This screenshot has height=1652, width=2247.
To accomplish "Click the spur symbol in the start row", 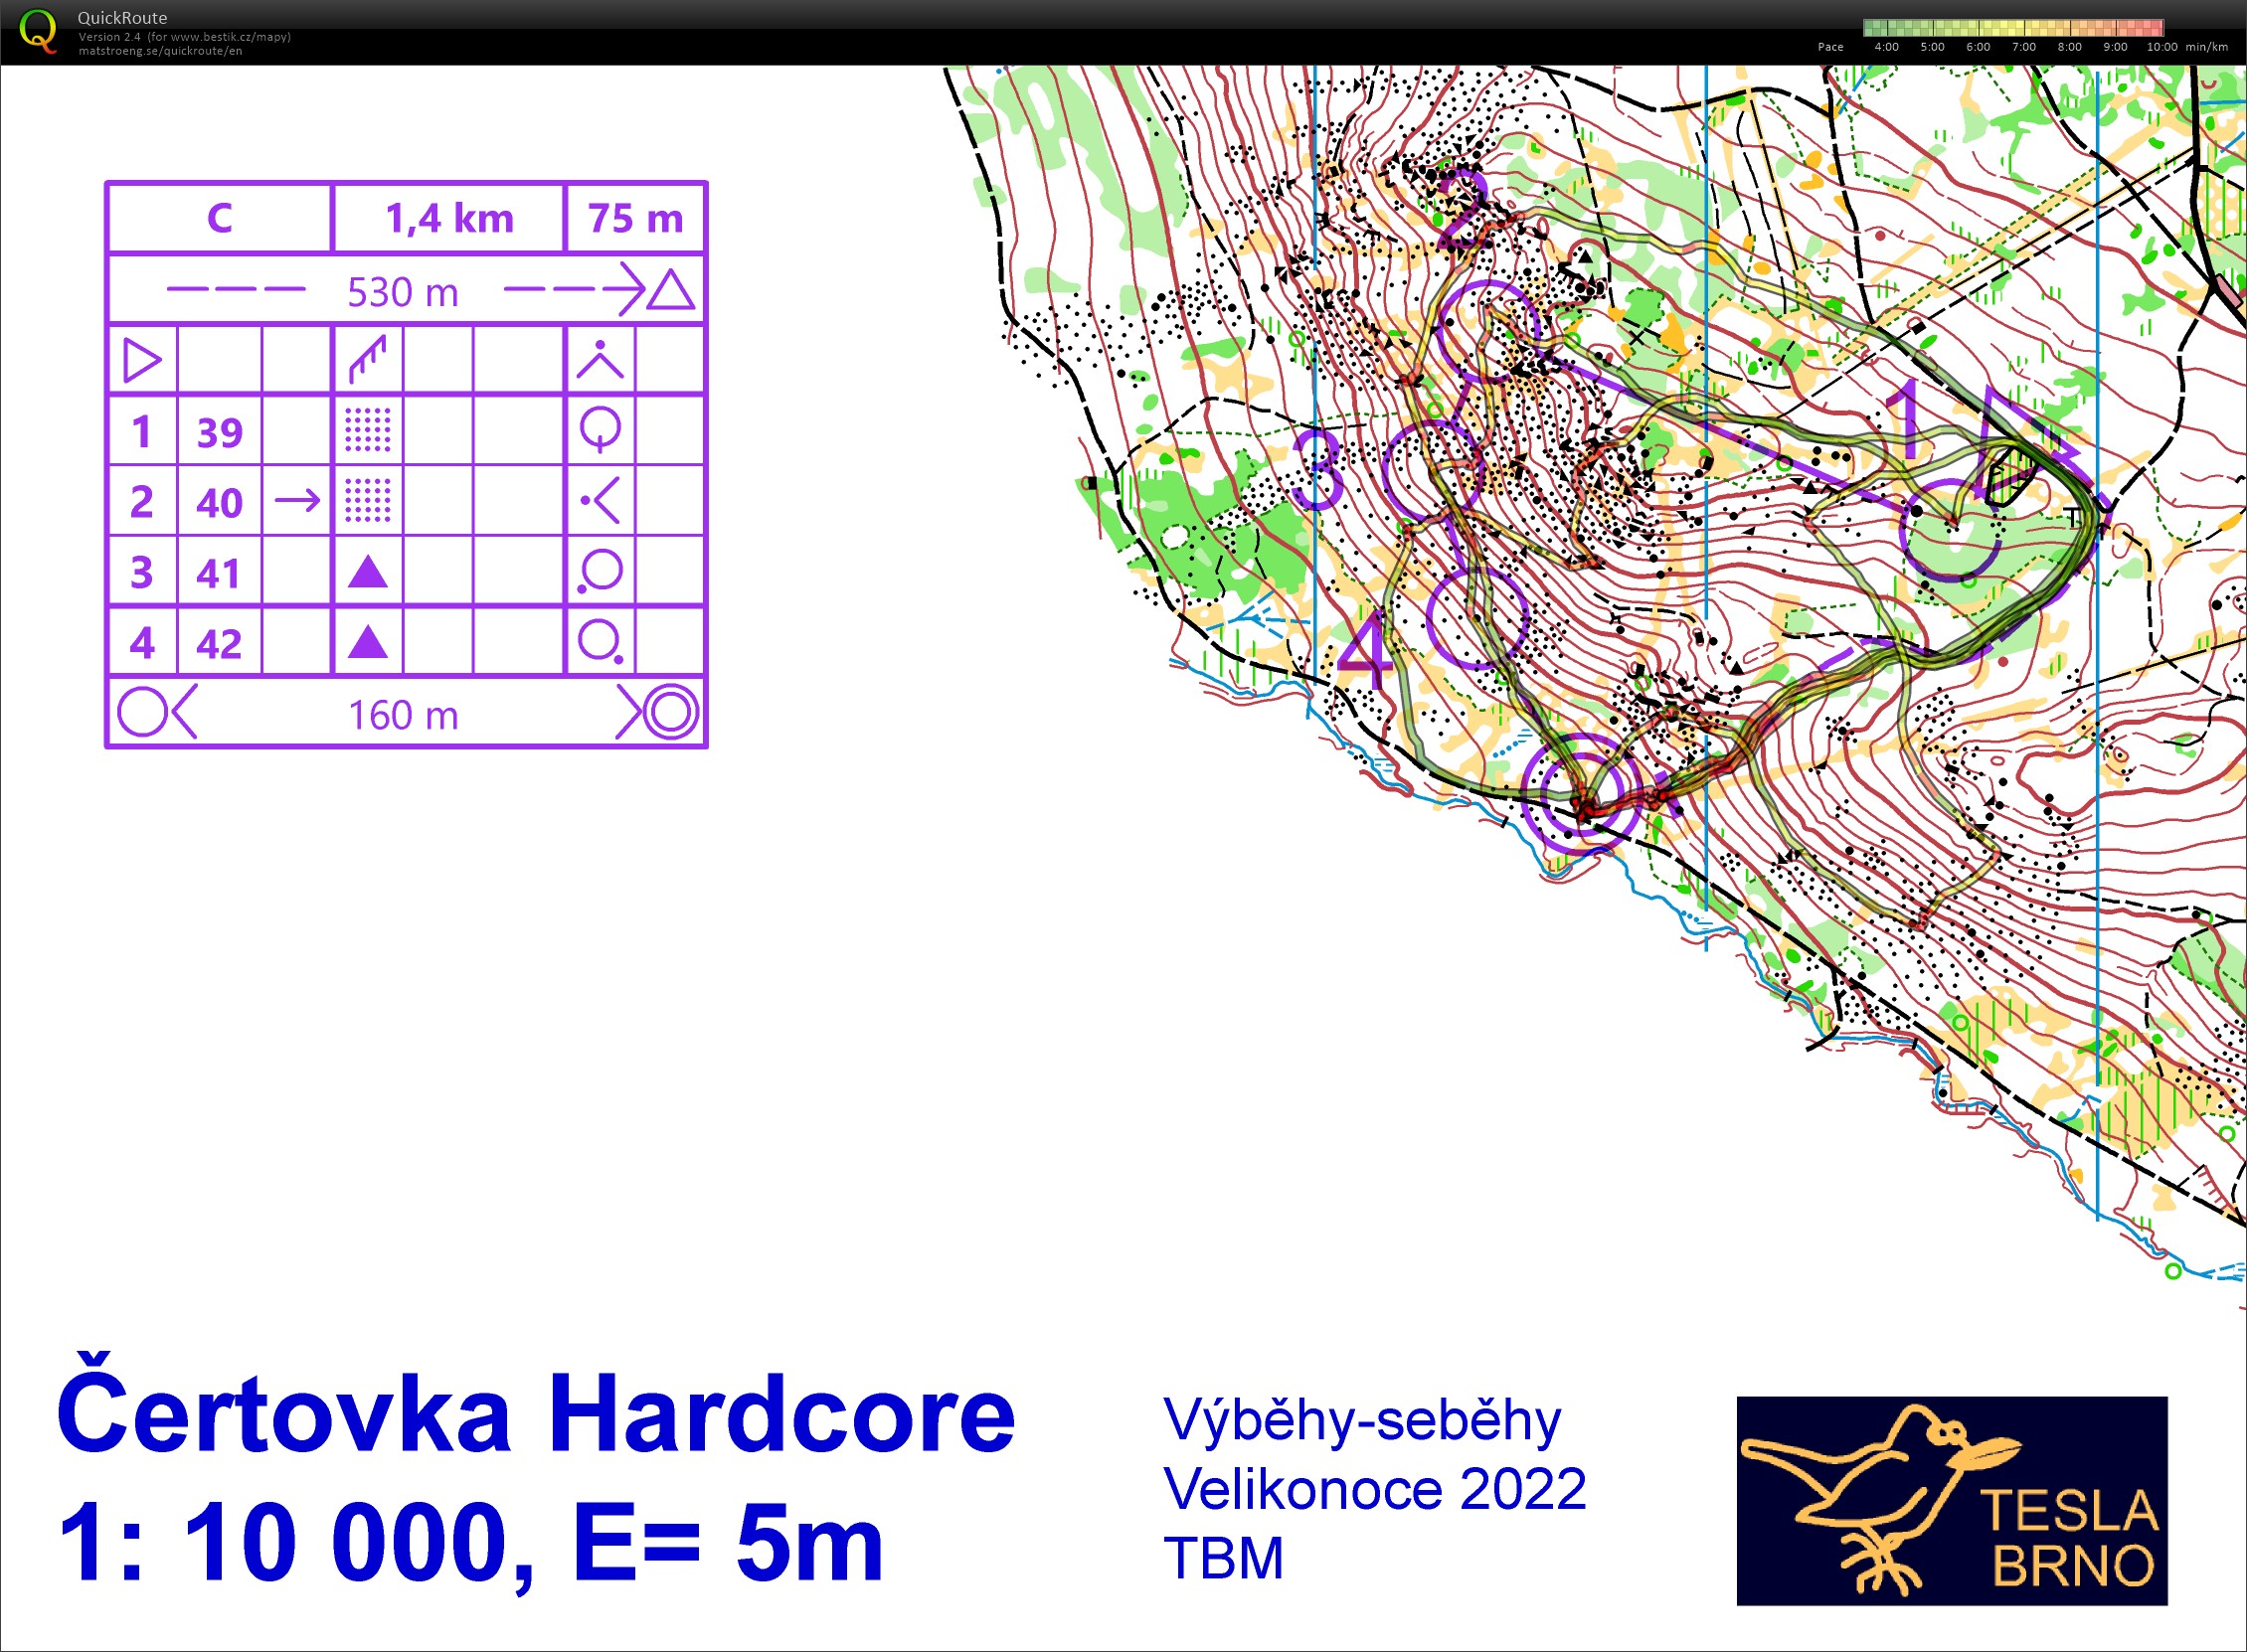I will tap(601, 360).
